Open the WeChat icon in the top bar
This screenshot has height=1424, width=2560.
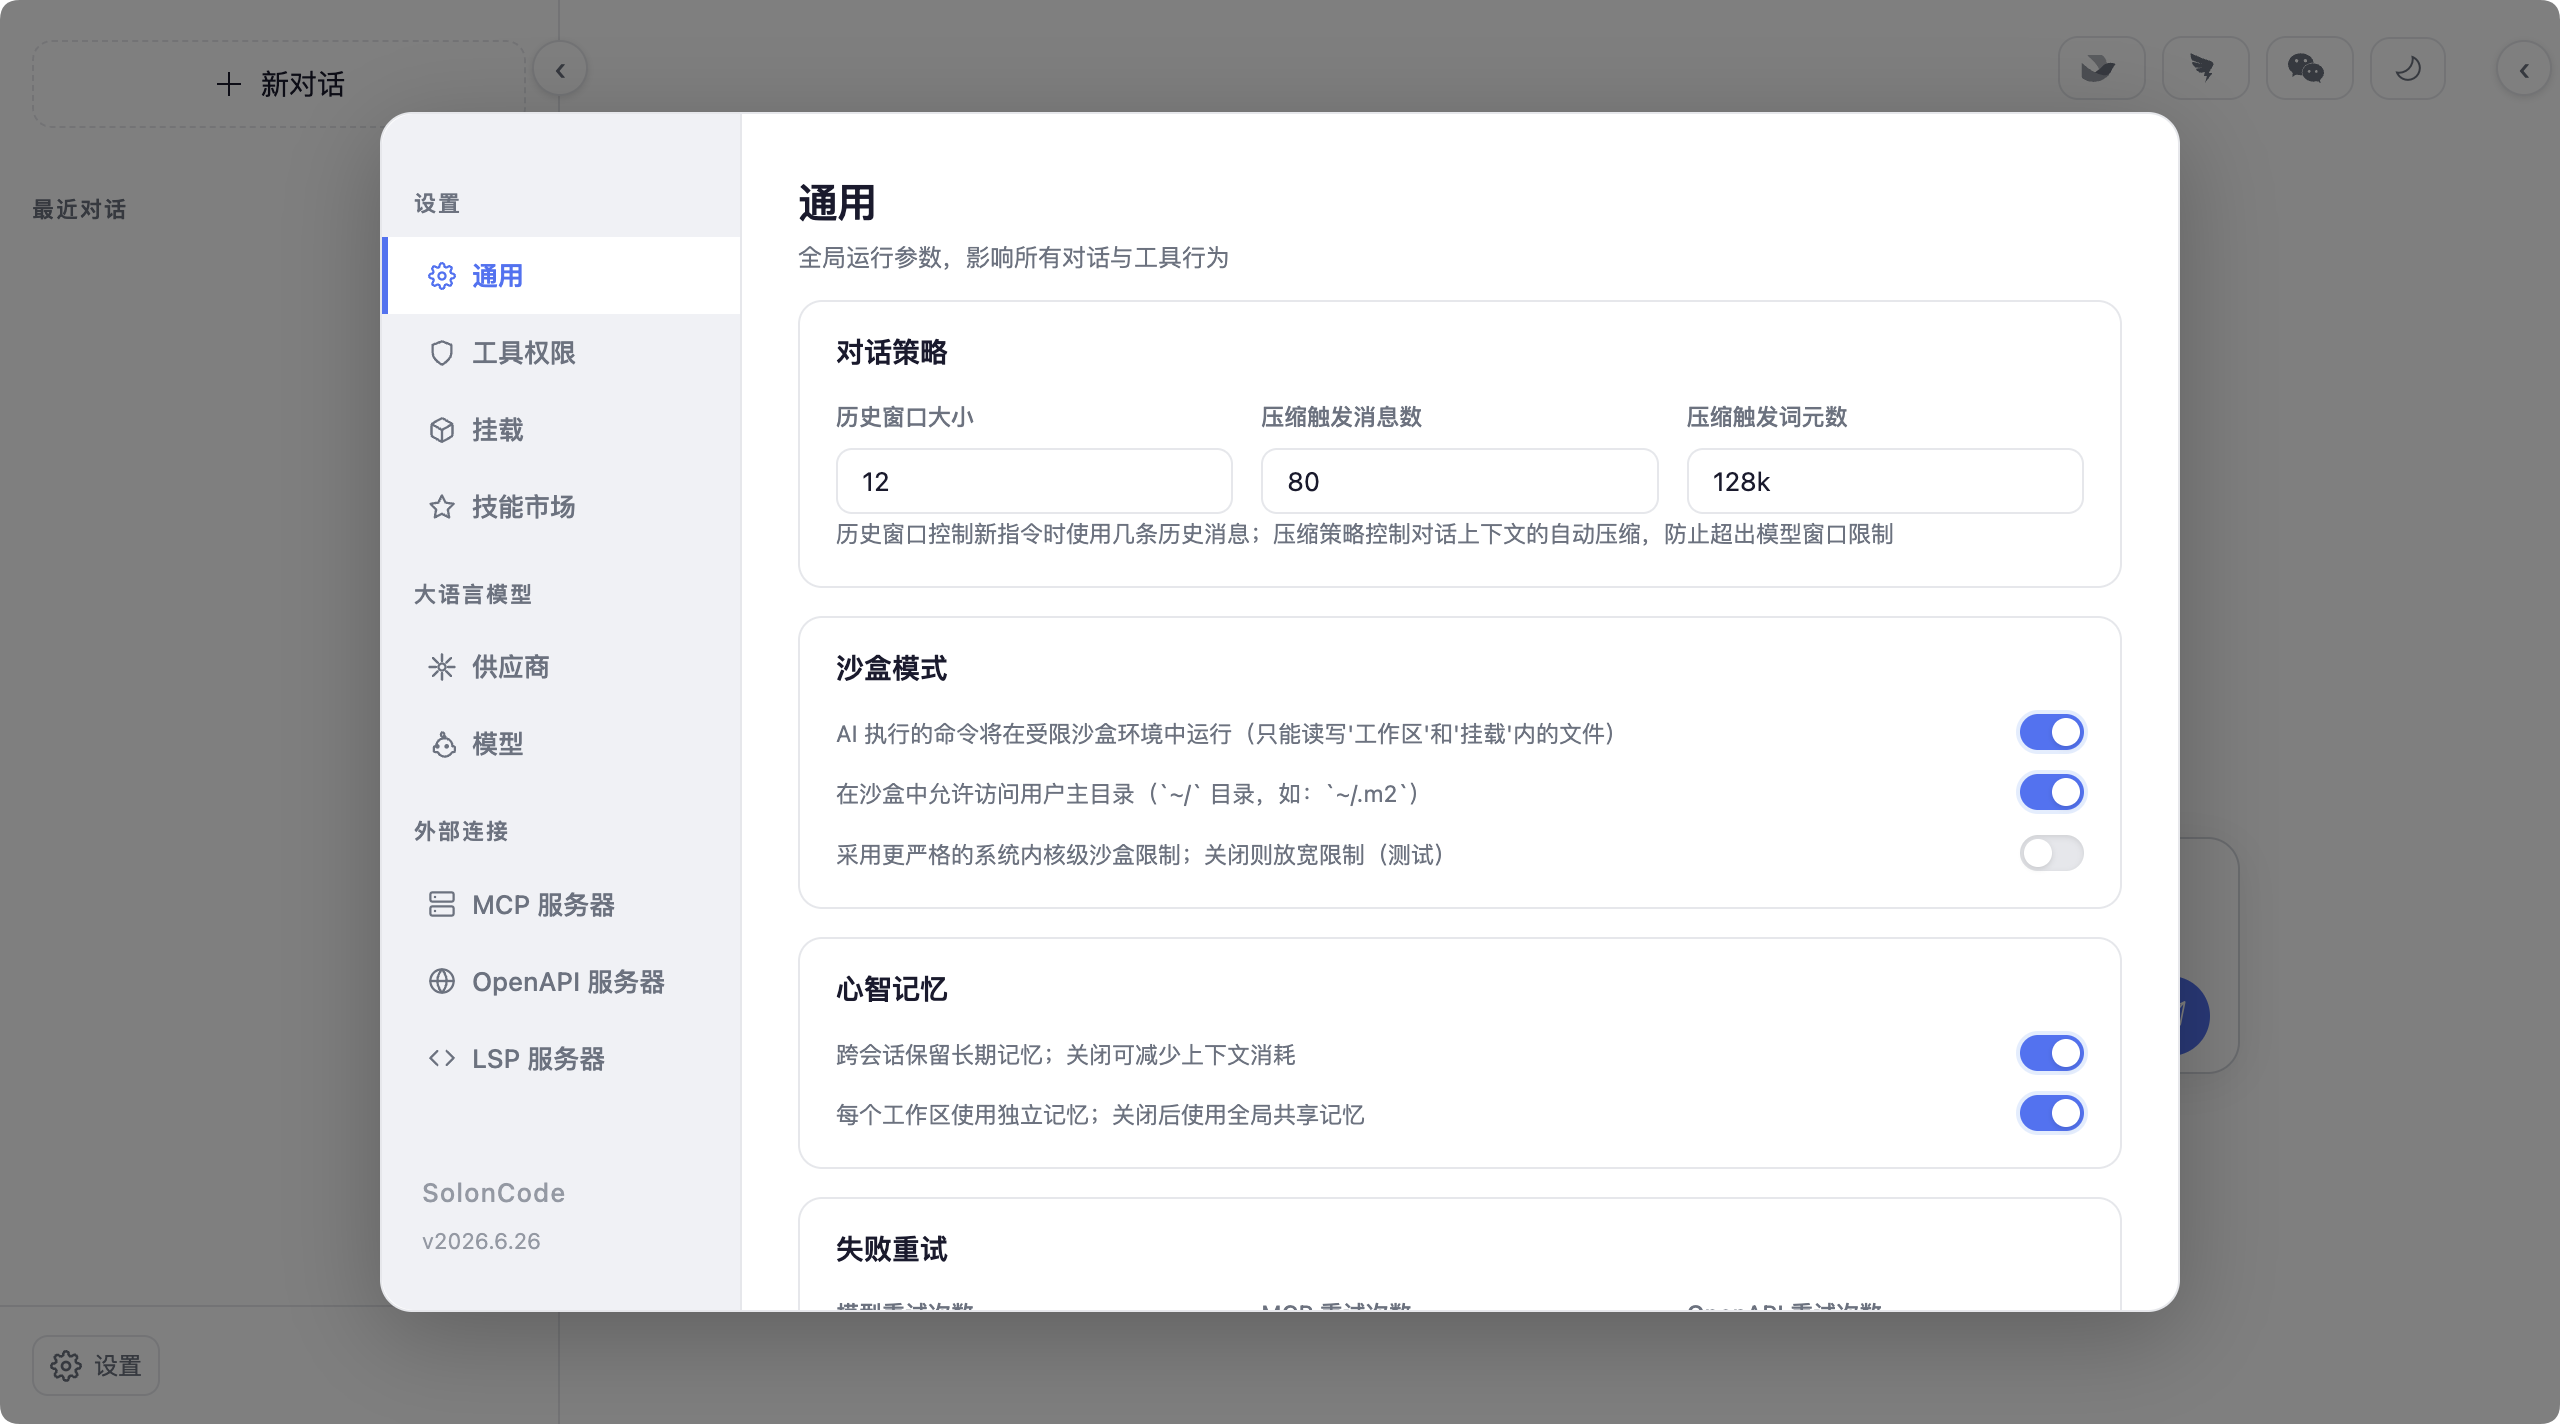coord(2308,69)
